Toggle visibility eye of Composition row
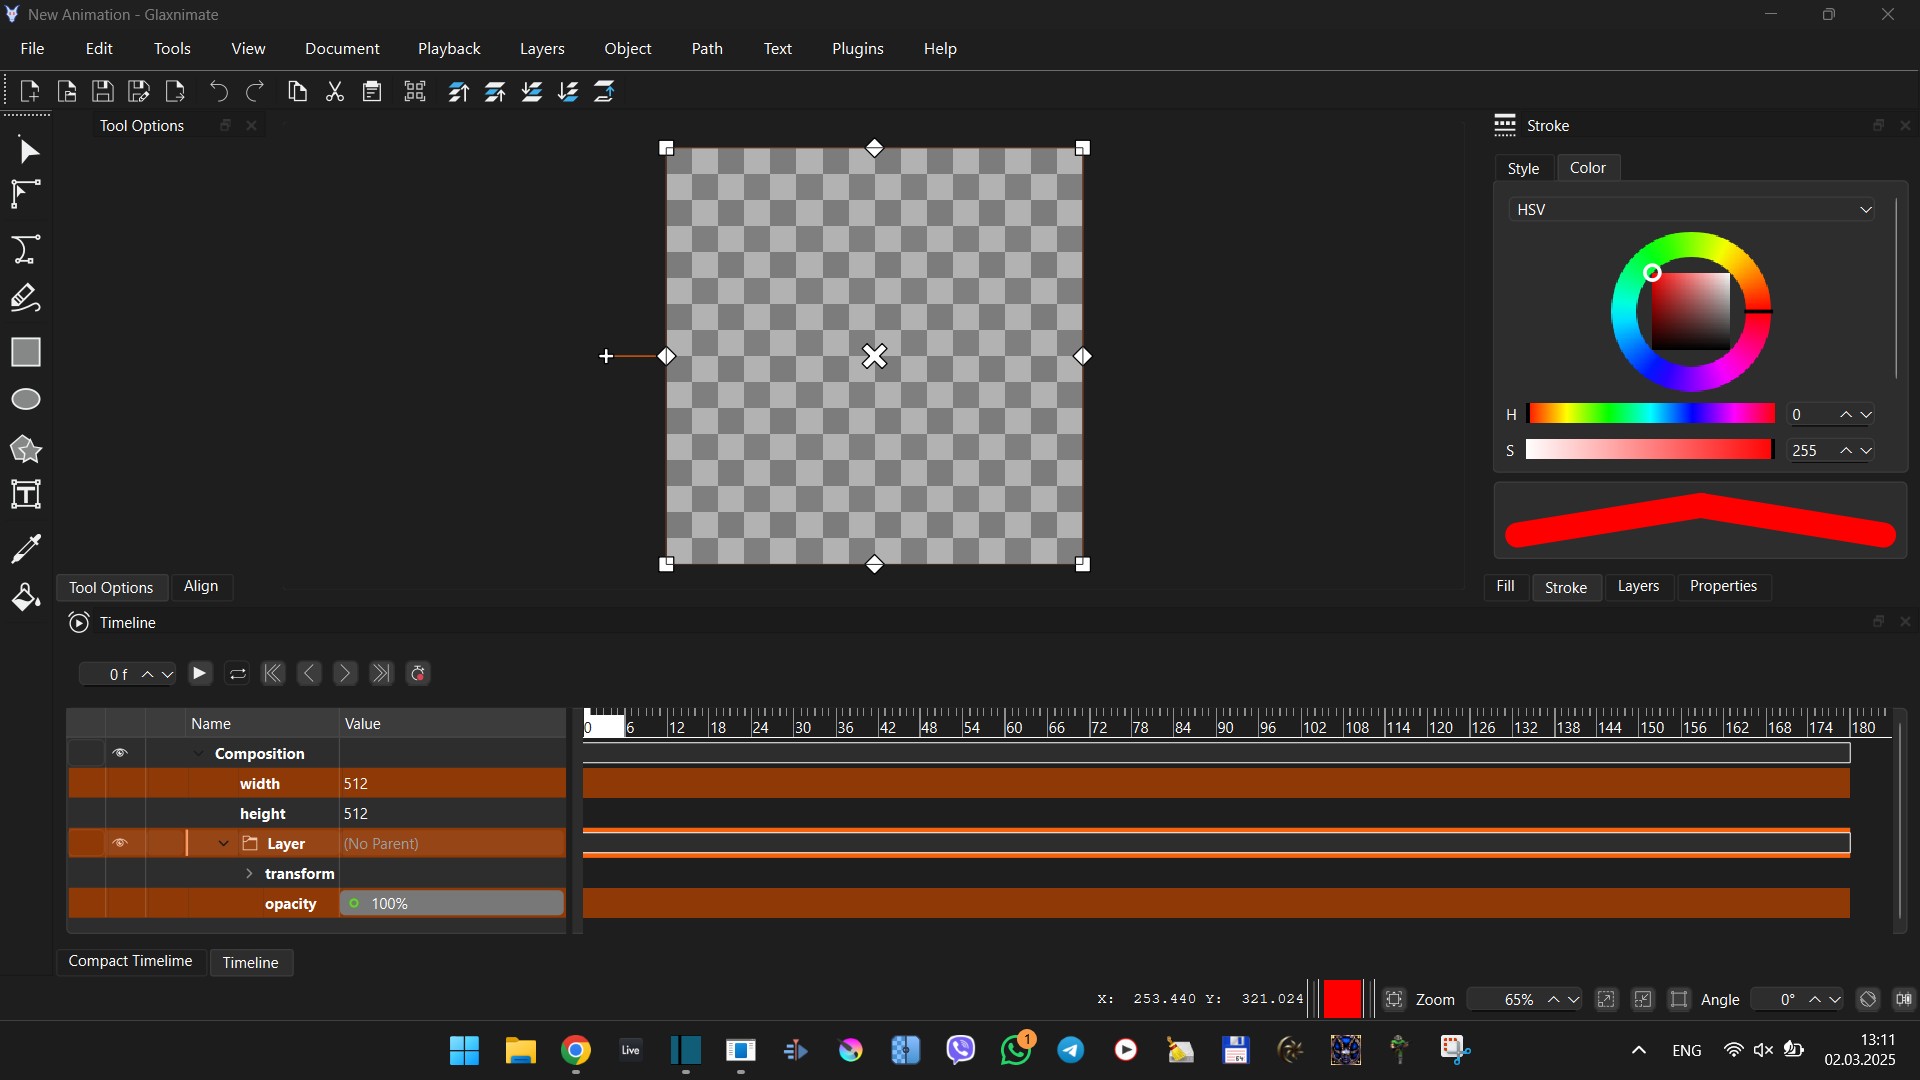 click(x=120, y=753)
